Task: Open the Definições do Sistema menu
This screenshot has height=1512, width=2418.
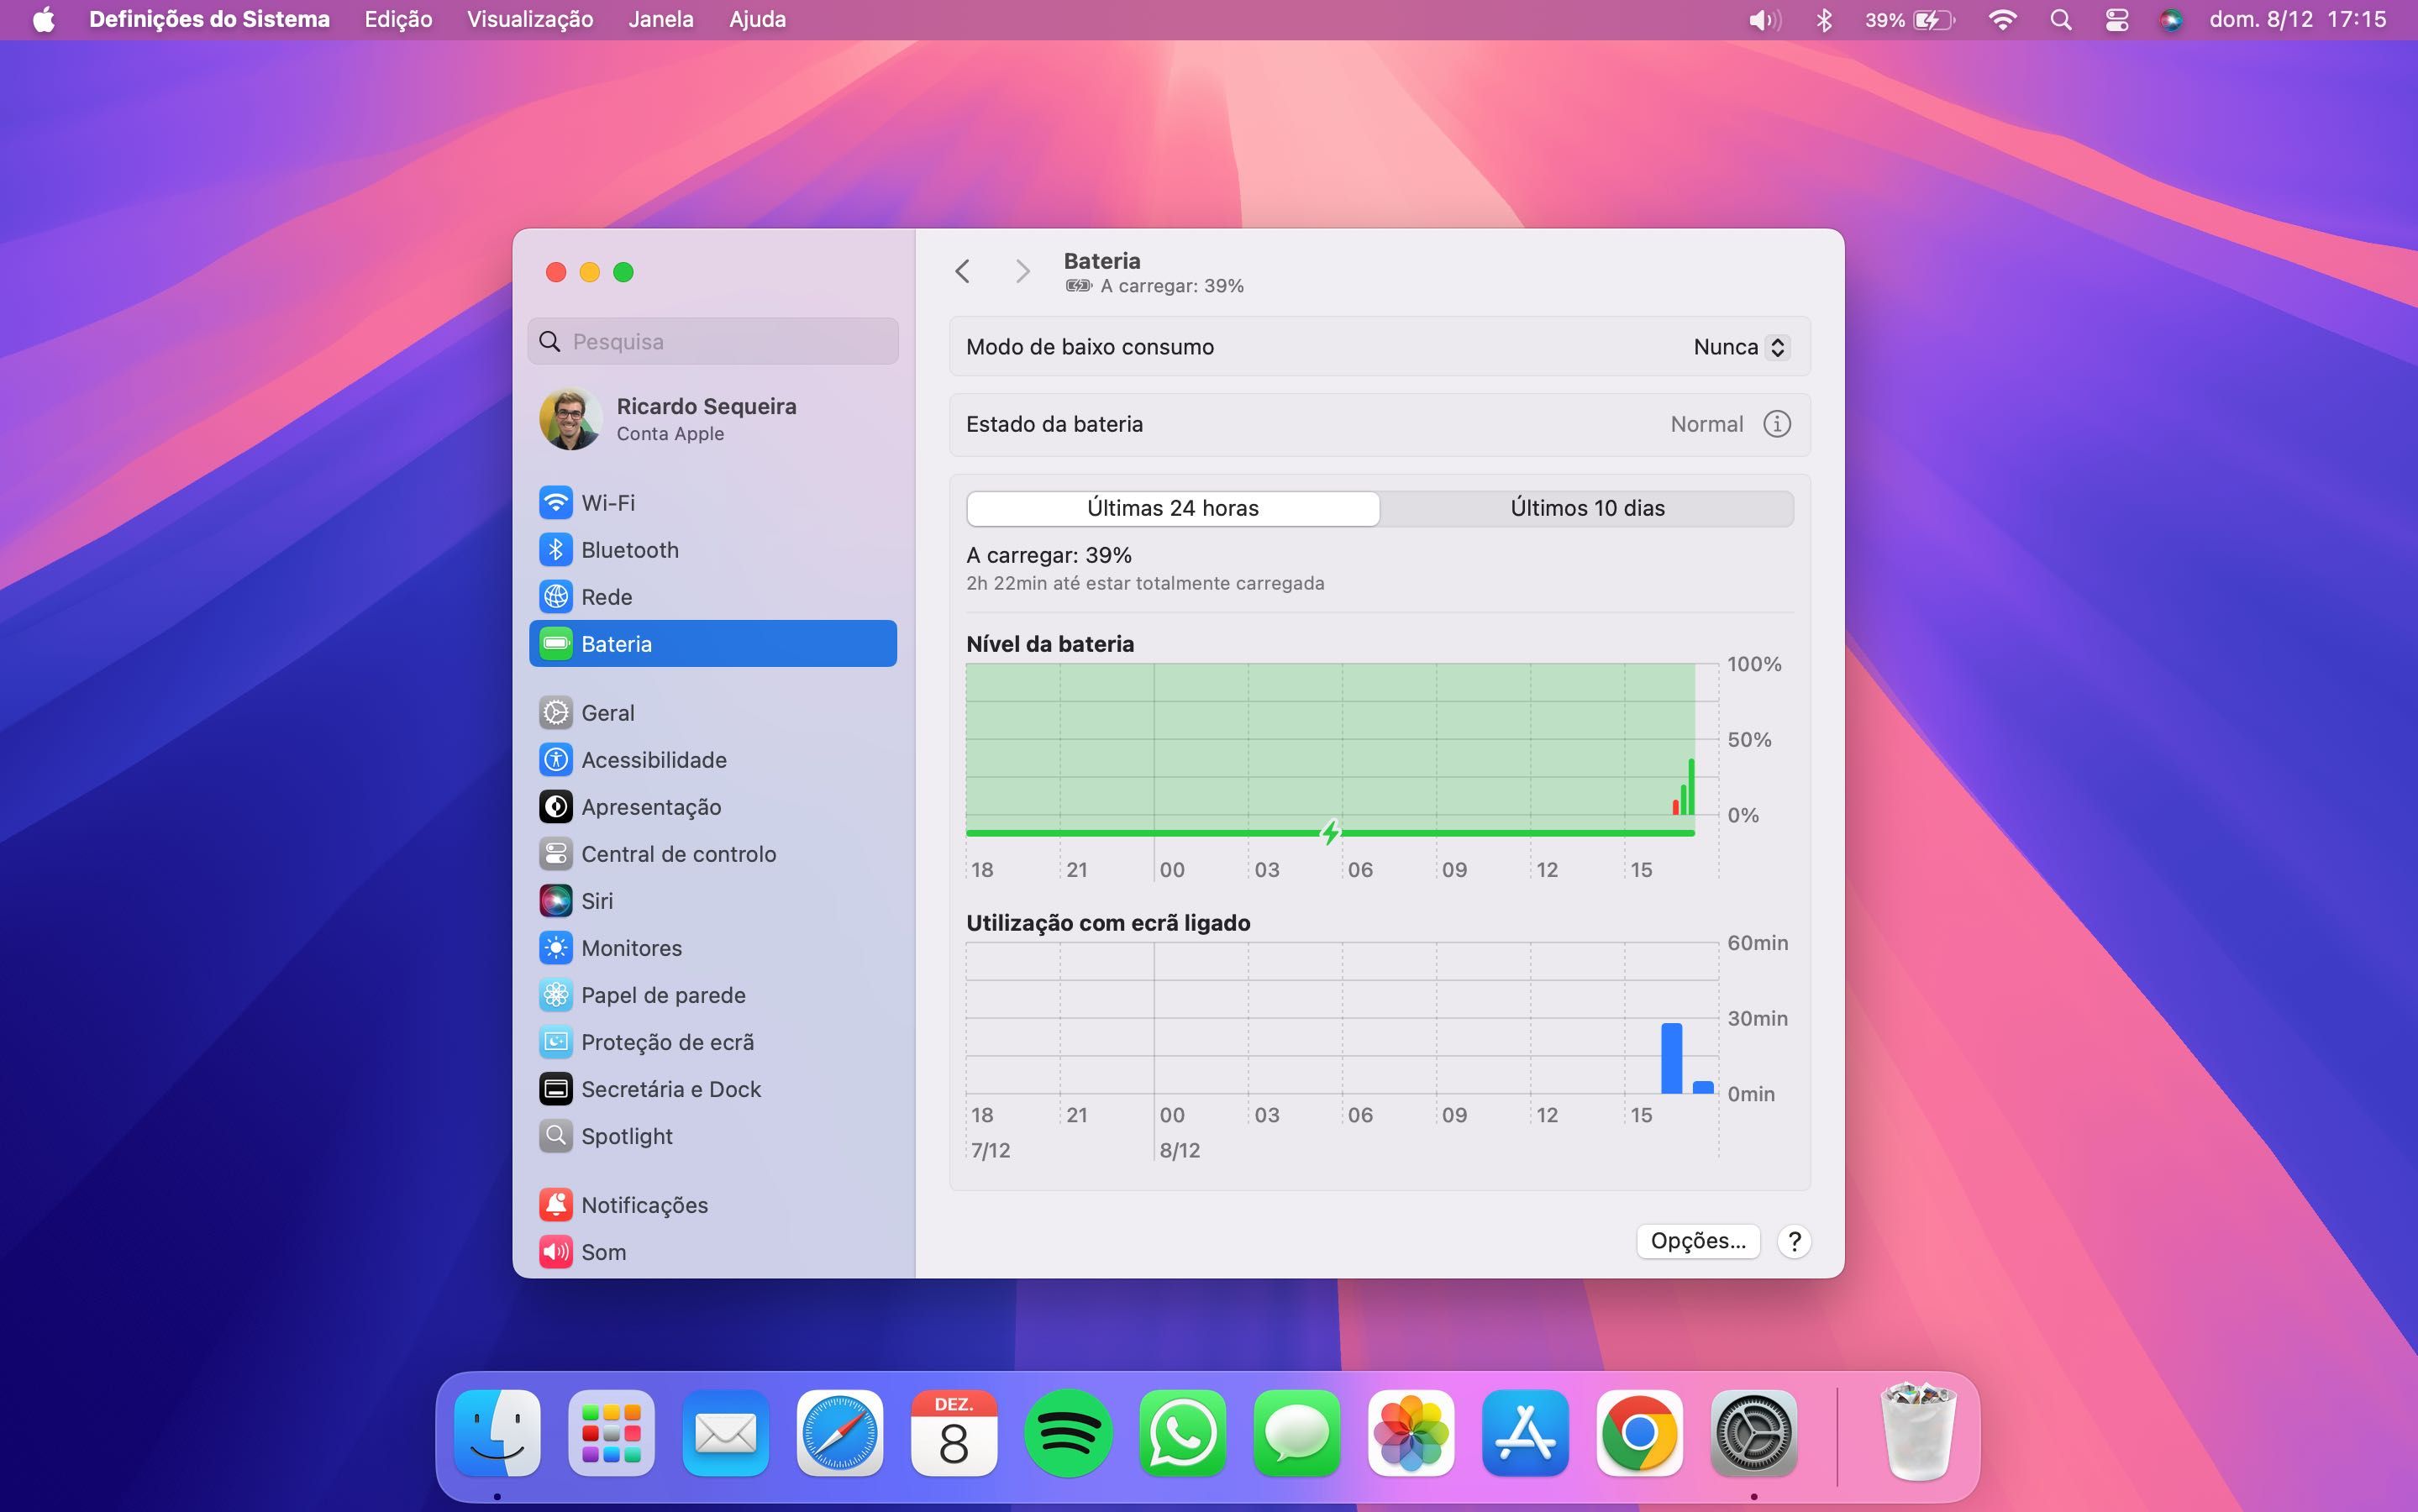Action: point(209,19)
